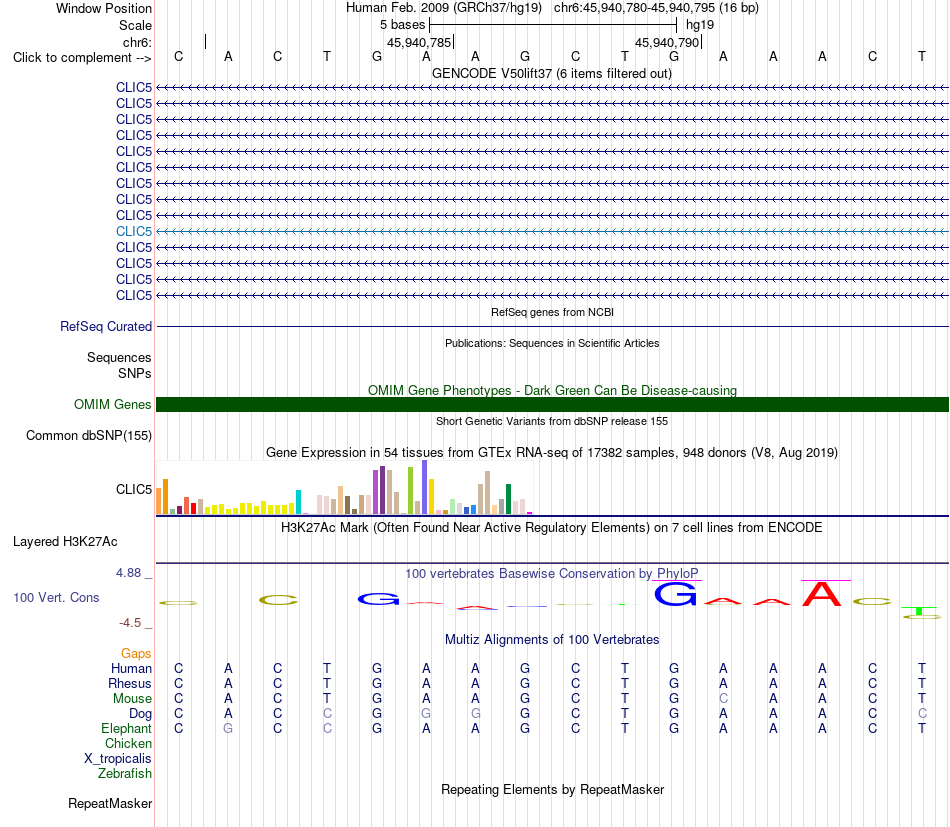Click the Mouse alignment row label
Viewport: 950px width, 827px height.
pyautogui.click(x=132, y=699)
